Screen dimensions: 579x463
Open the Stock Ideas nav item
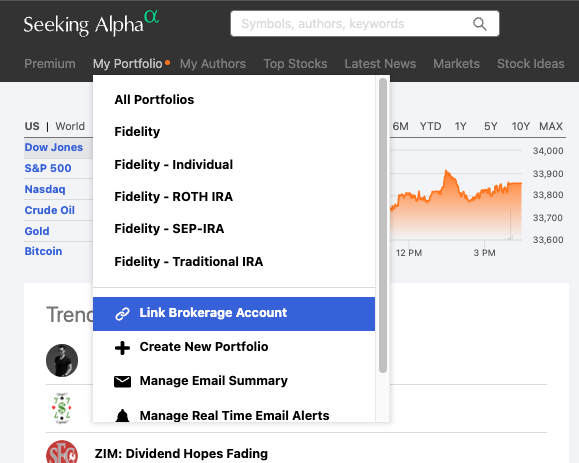tap(531, 64)
